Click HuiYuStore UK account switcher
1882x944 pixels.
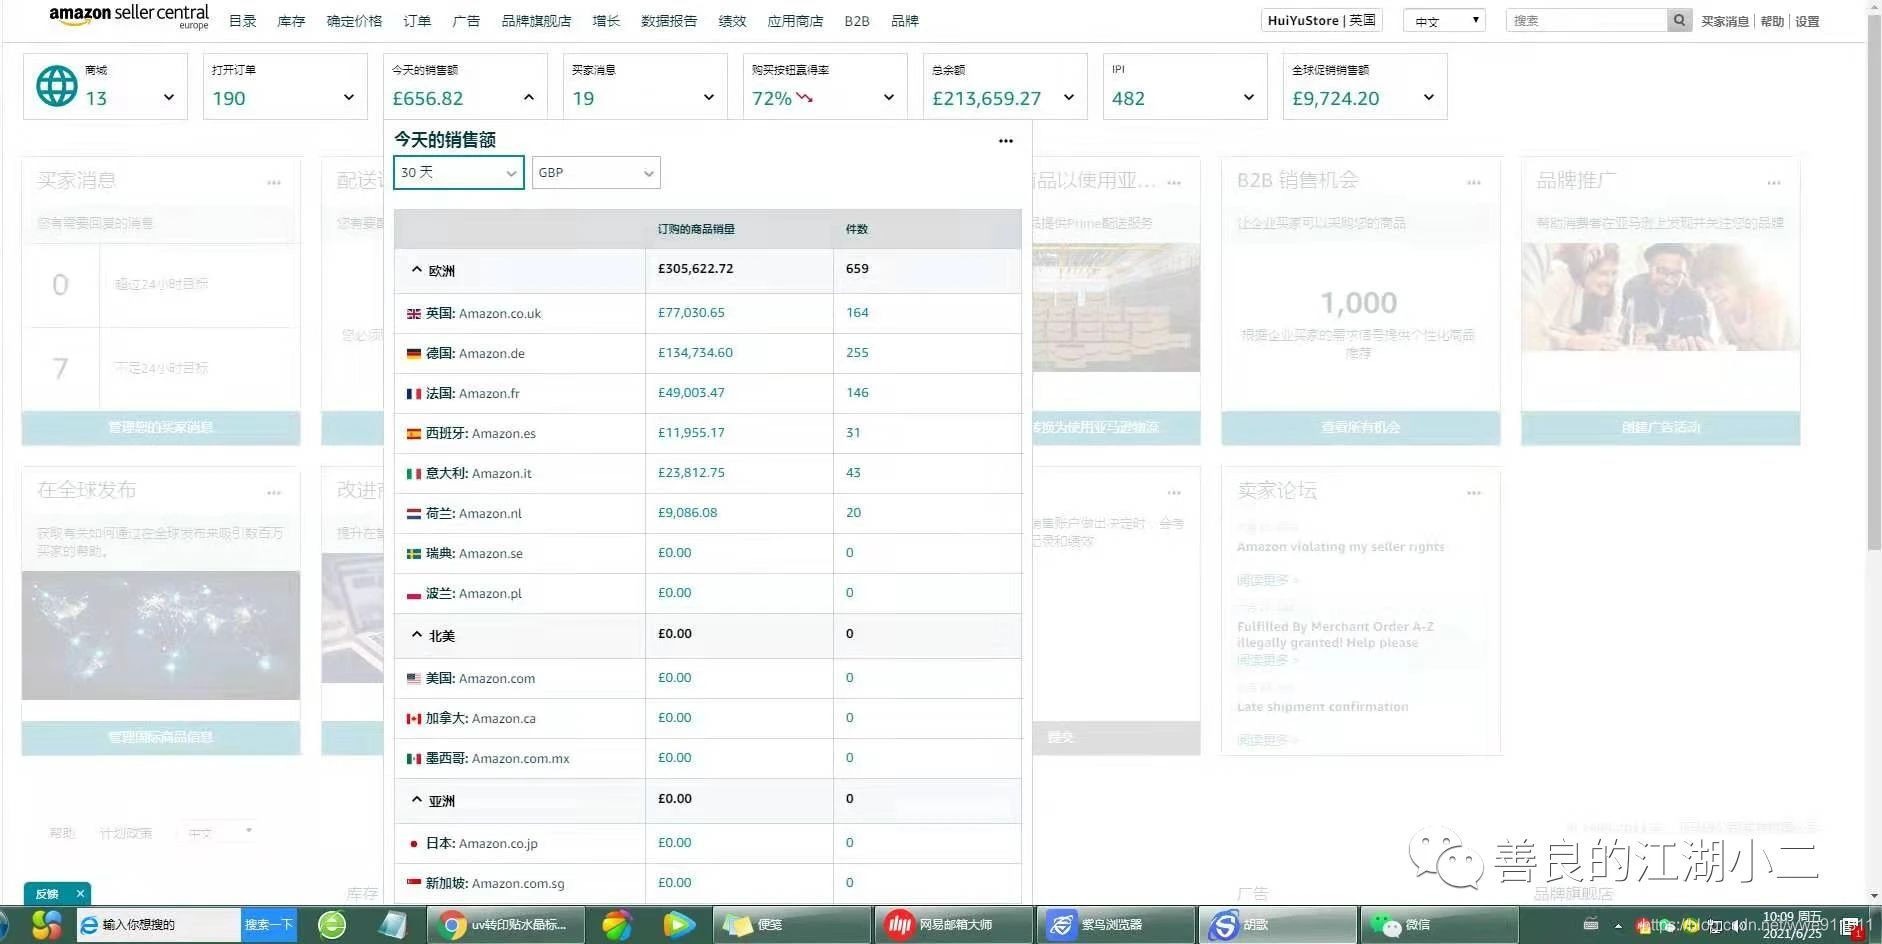1321,20
